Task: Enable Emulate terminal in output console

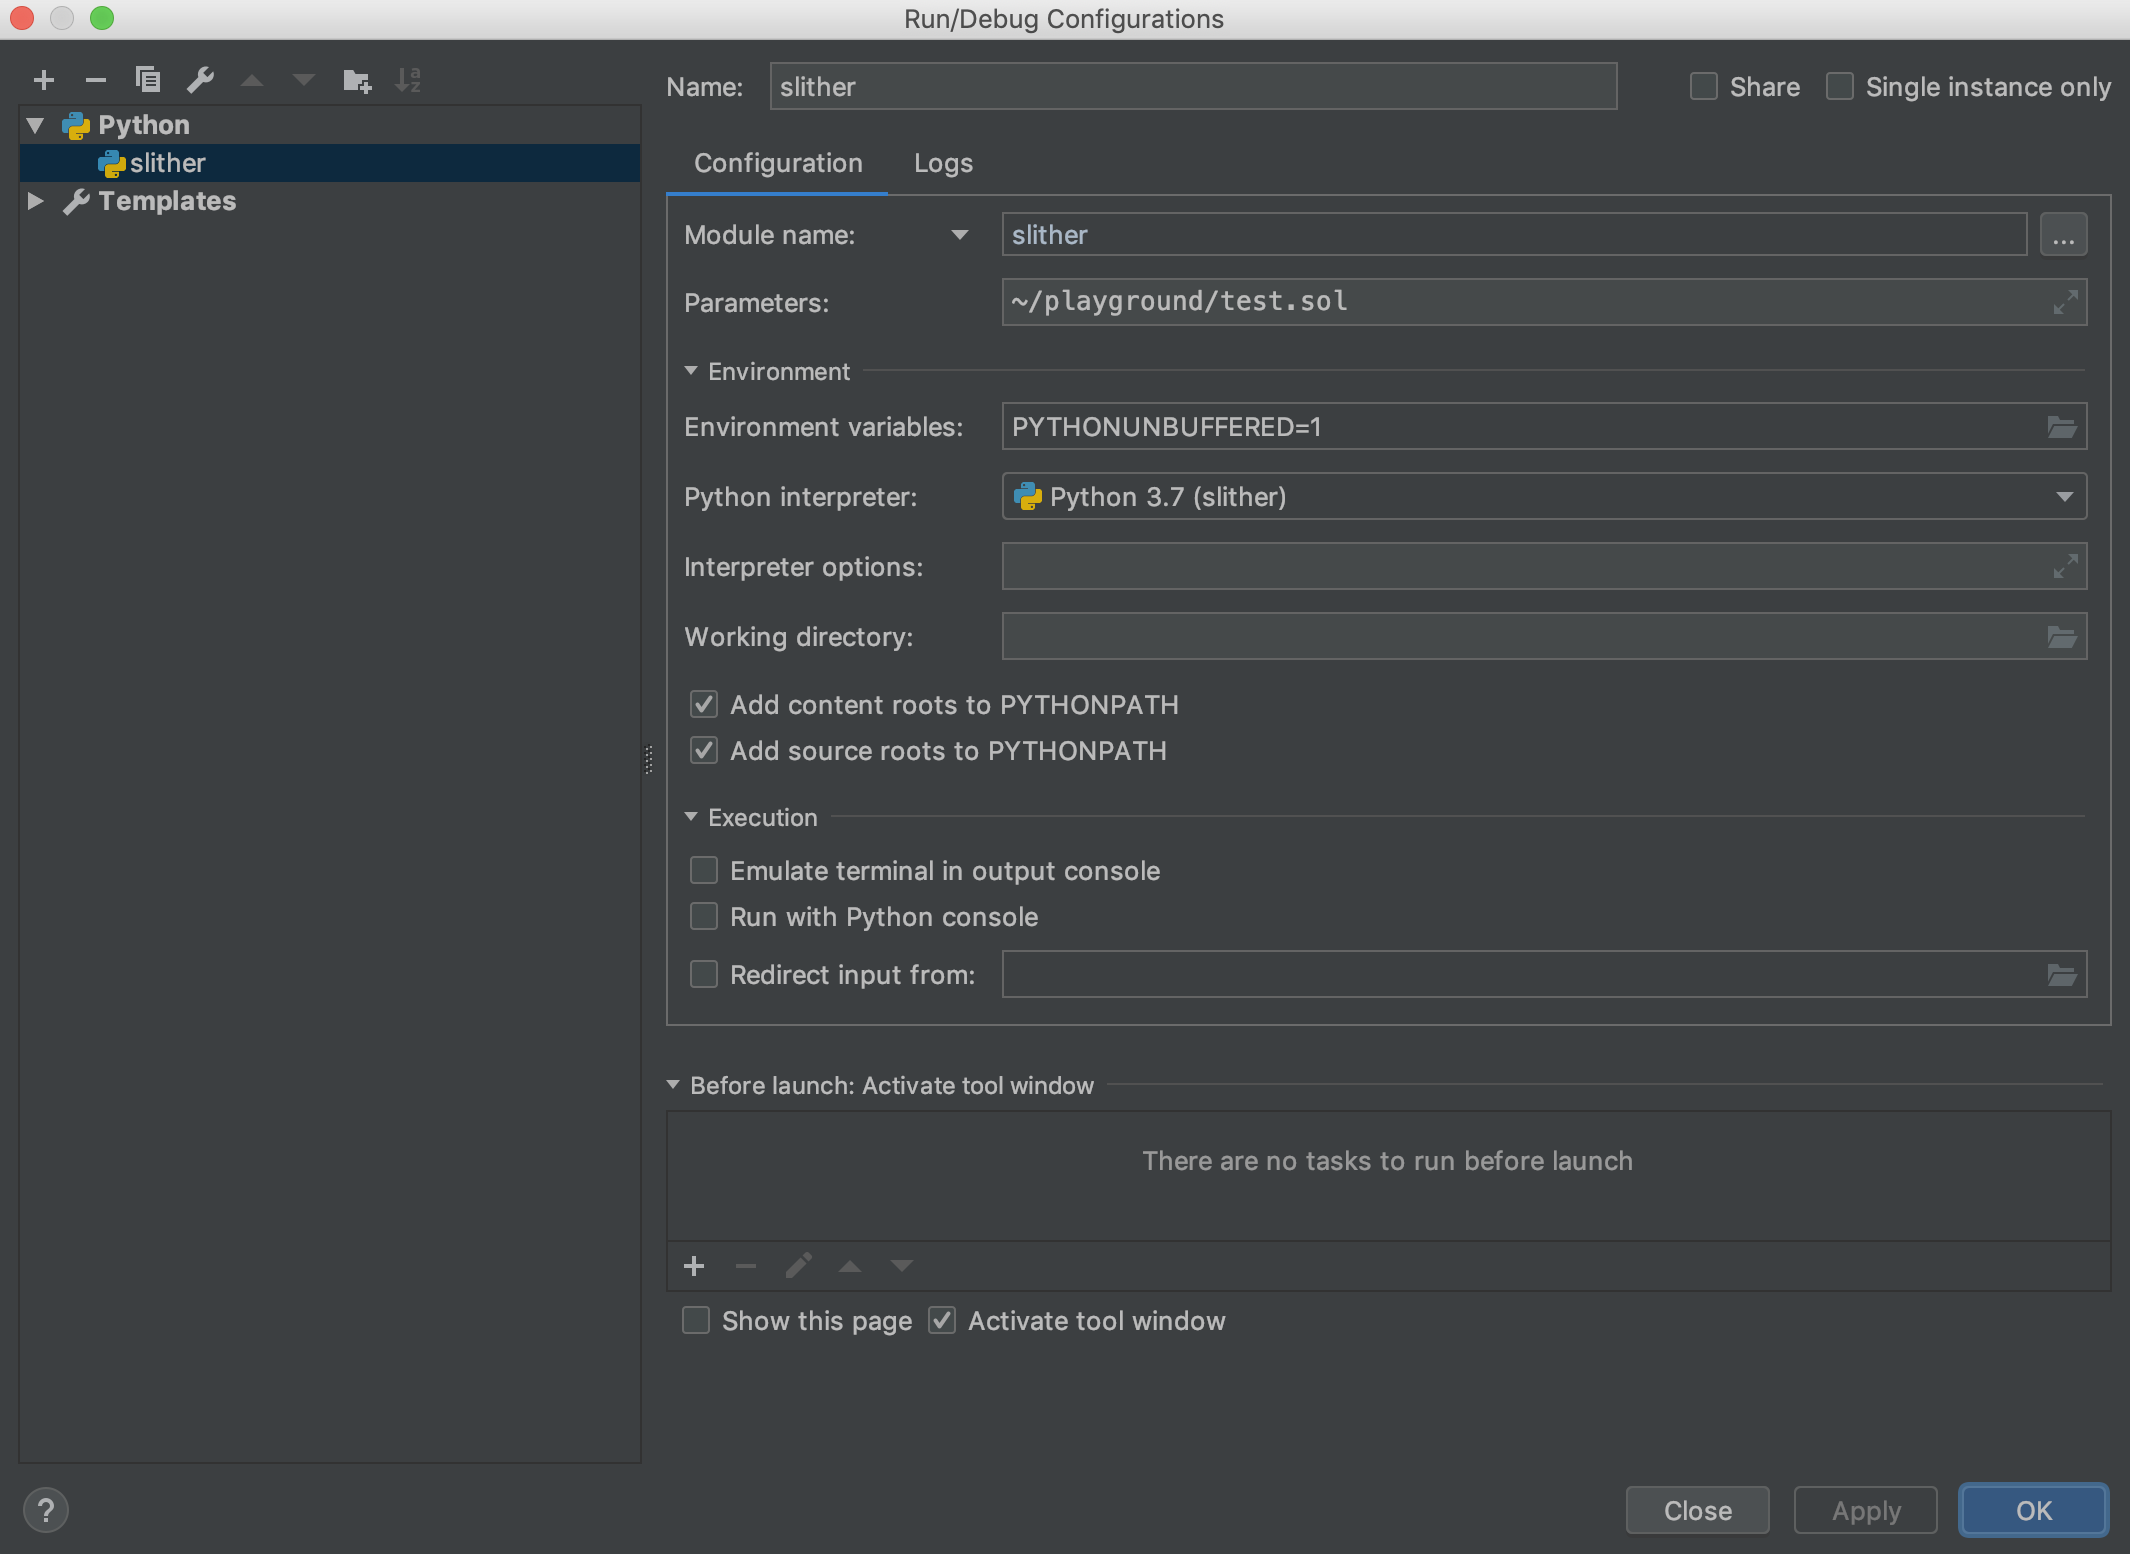Action: (x=703, y=870)
